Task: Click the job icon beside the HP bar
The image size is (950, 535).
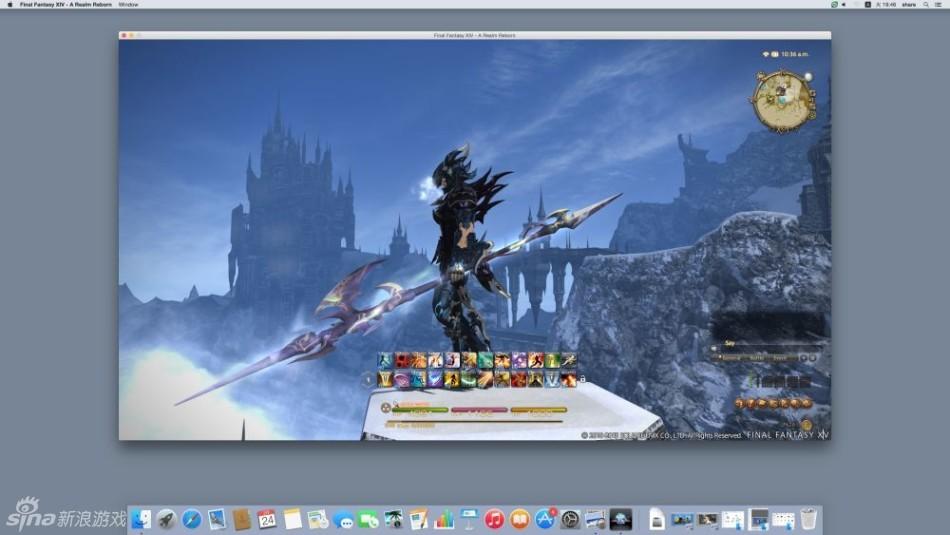Action: pos(386,408)
